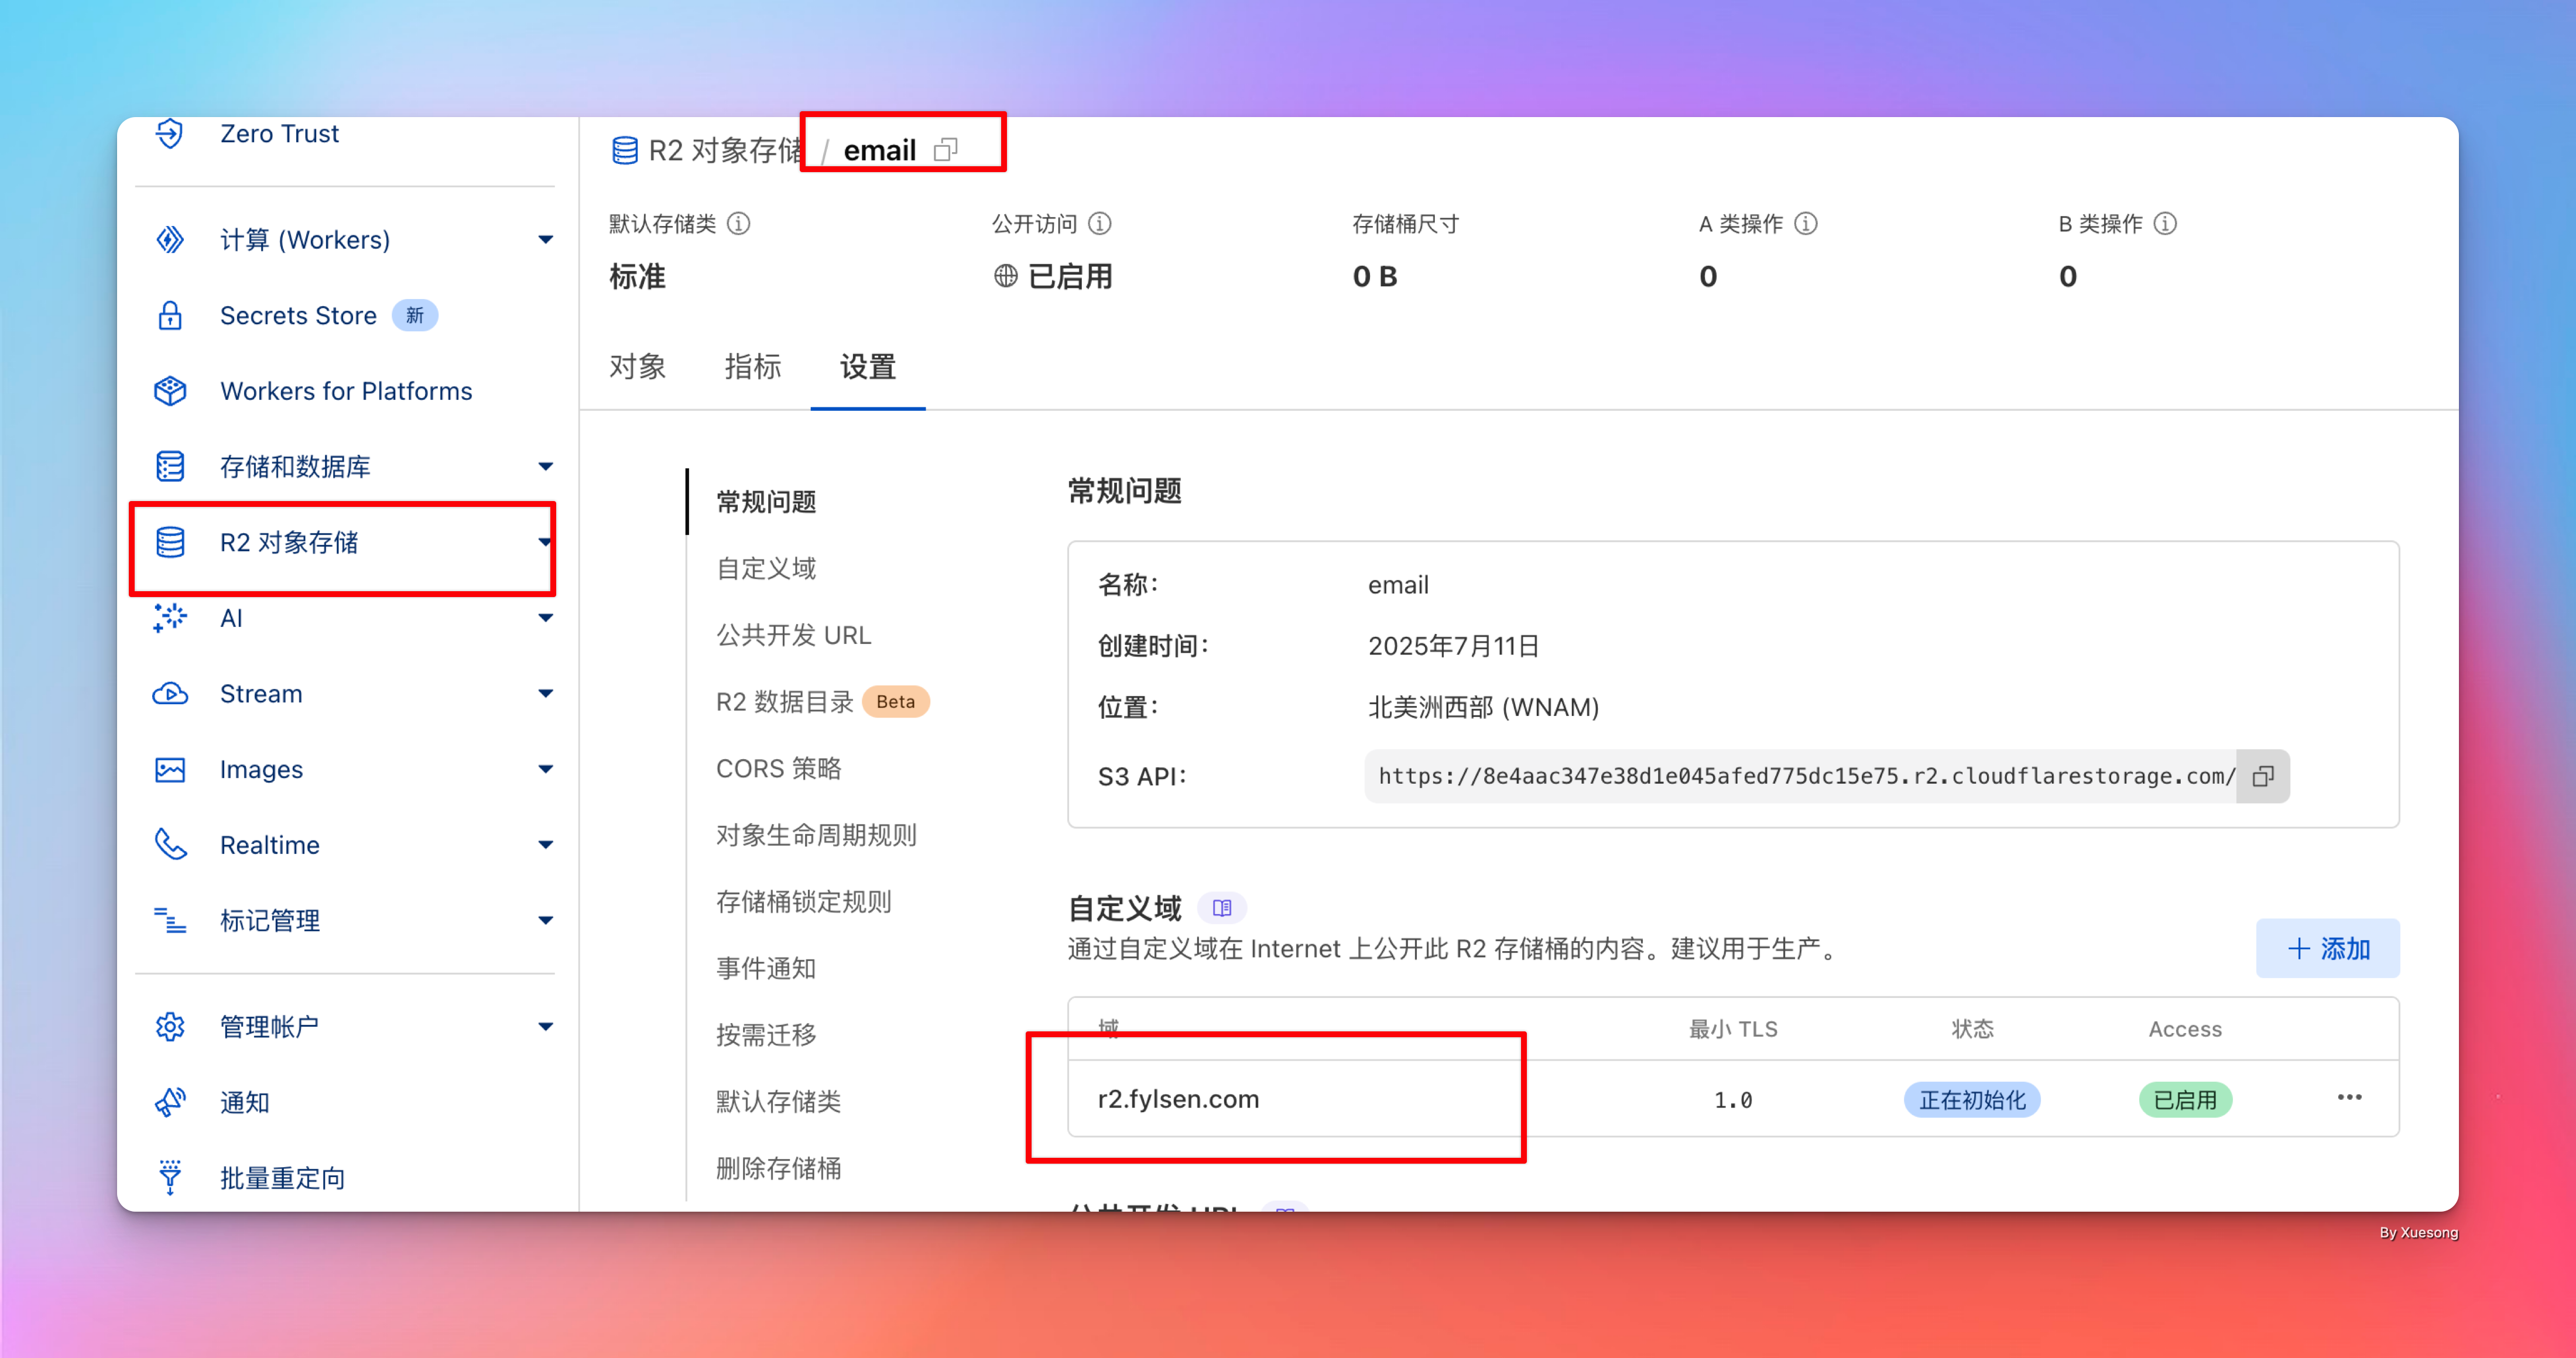Click the 添加 custom domain button

[x=2327, y=949]
